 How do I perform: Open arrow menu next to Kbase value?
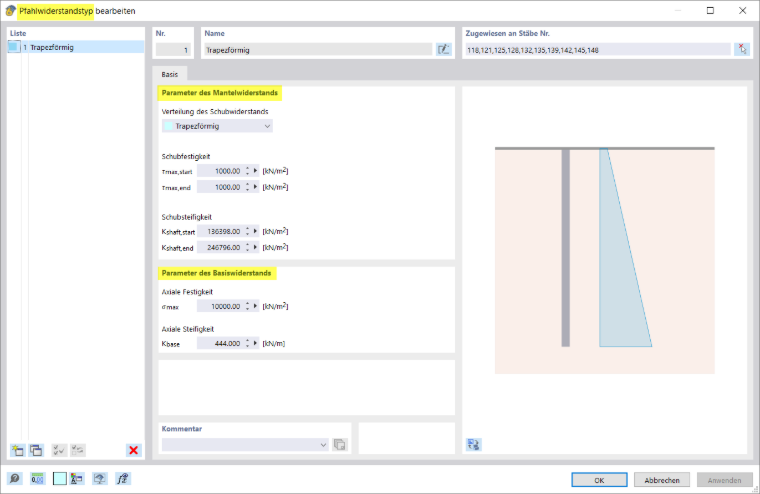click(x=255, y=343)
